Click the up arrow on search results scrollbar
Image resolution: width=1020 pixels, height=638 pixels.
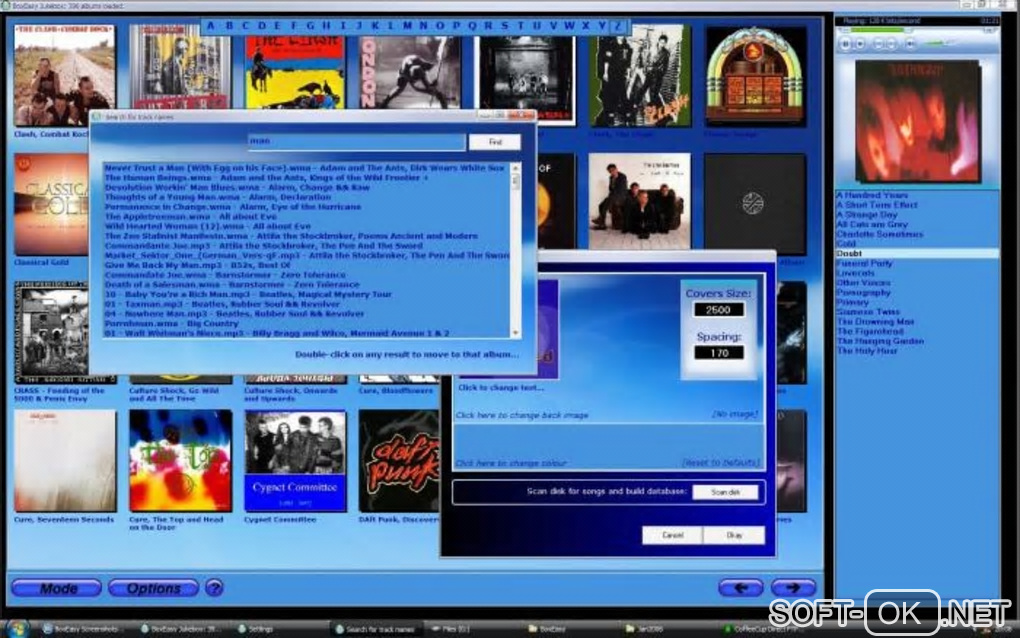tap(516, 168)
